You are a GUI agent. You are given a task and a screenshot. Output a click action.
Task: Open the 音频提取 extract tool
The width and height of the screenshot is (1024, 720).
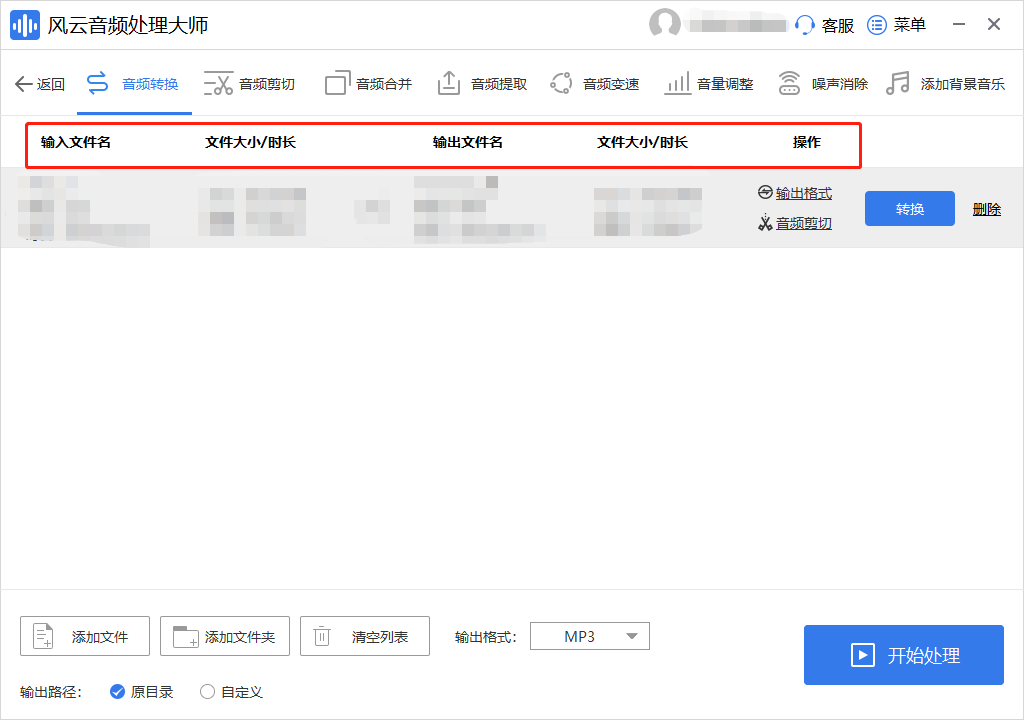[x=482, y=85]
